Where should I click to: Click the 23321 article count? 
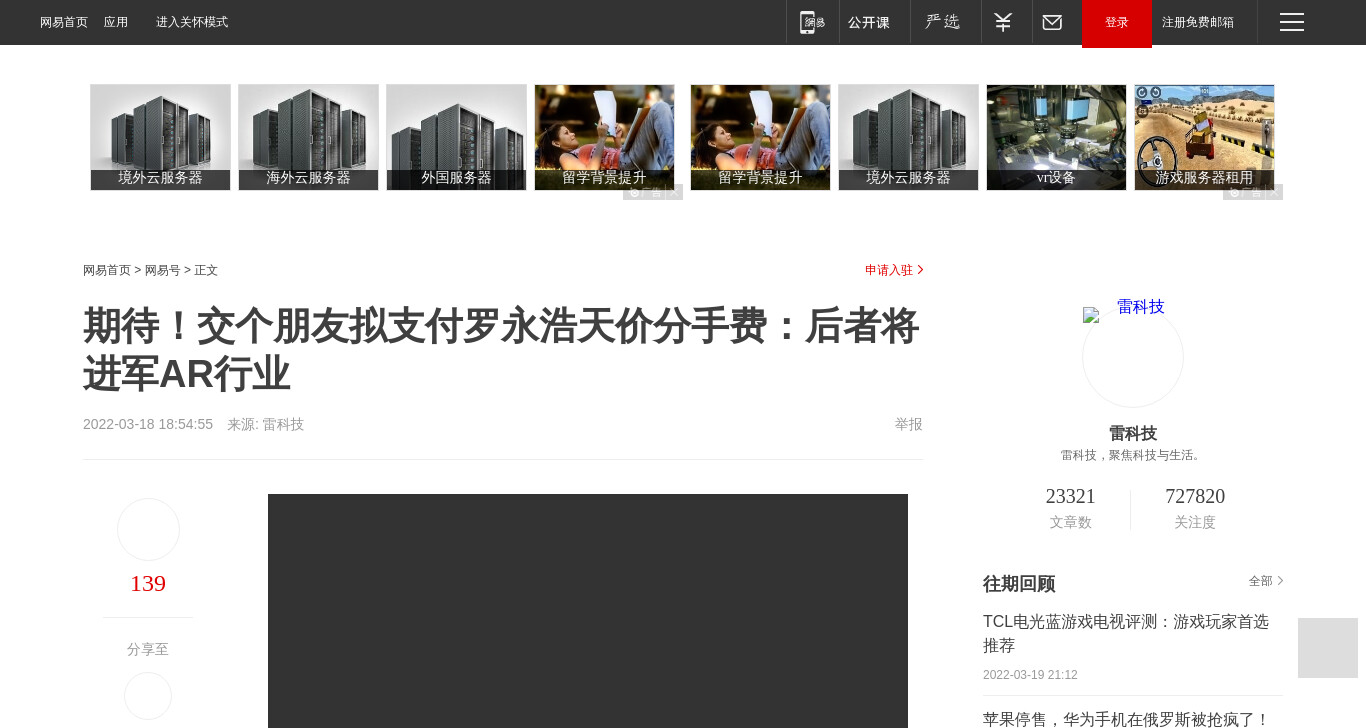click(x=1070, y=496)
